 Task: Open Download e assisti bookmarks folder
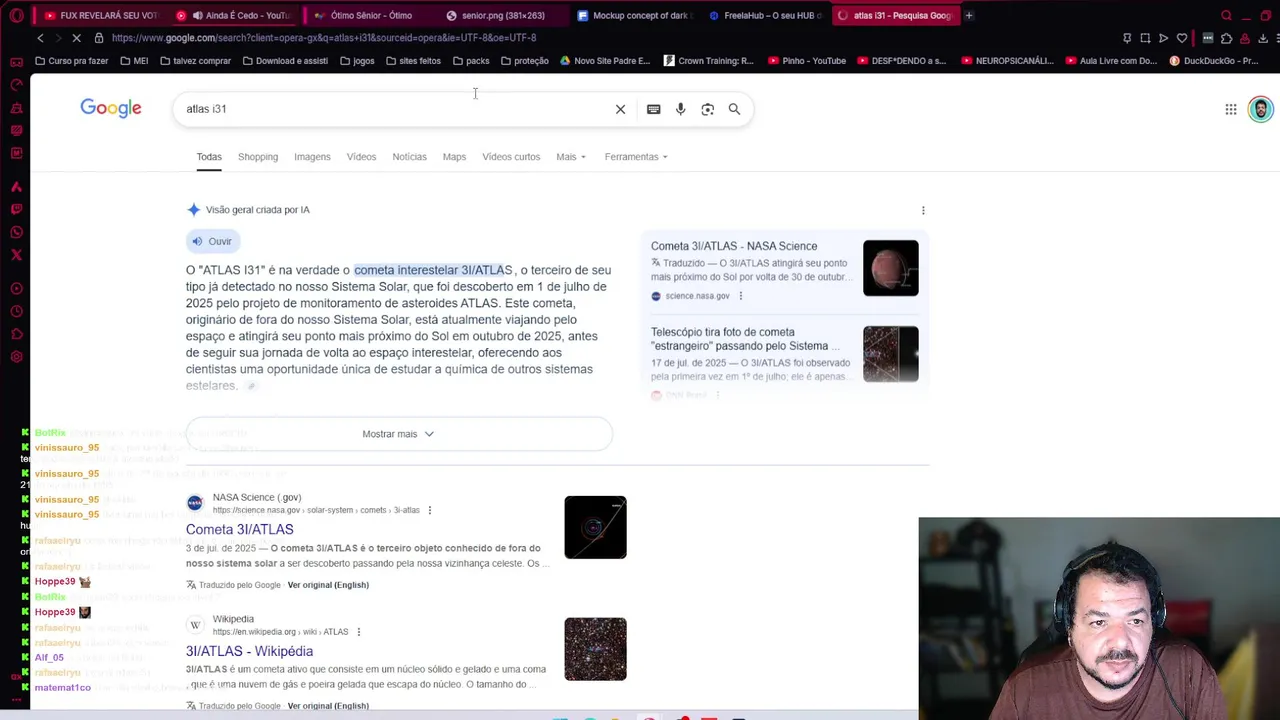(285, 61)
